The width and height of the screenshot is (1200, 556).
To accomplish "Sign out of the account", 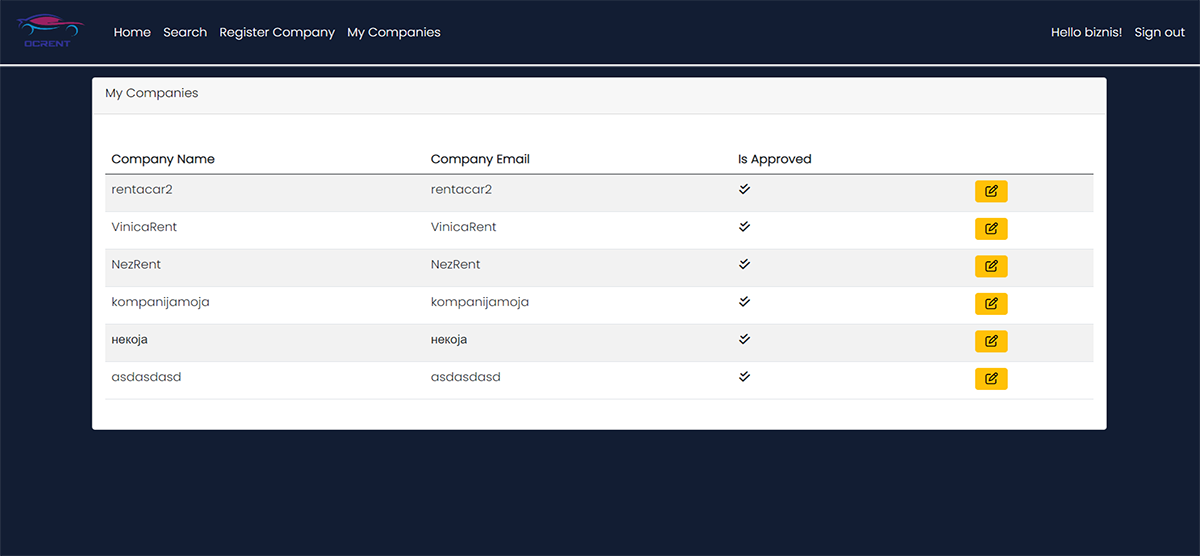I will point(1159,32).
